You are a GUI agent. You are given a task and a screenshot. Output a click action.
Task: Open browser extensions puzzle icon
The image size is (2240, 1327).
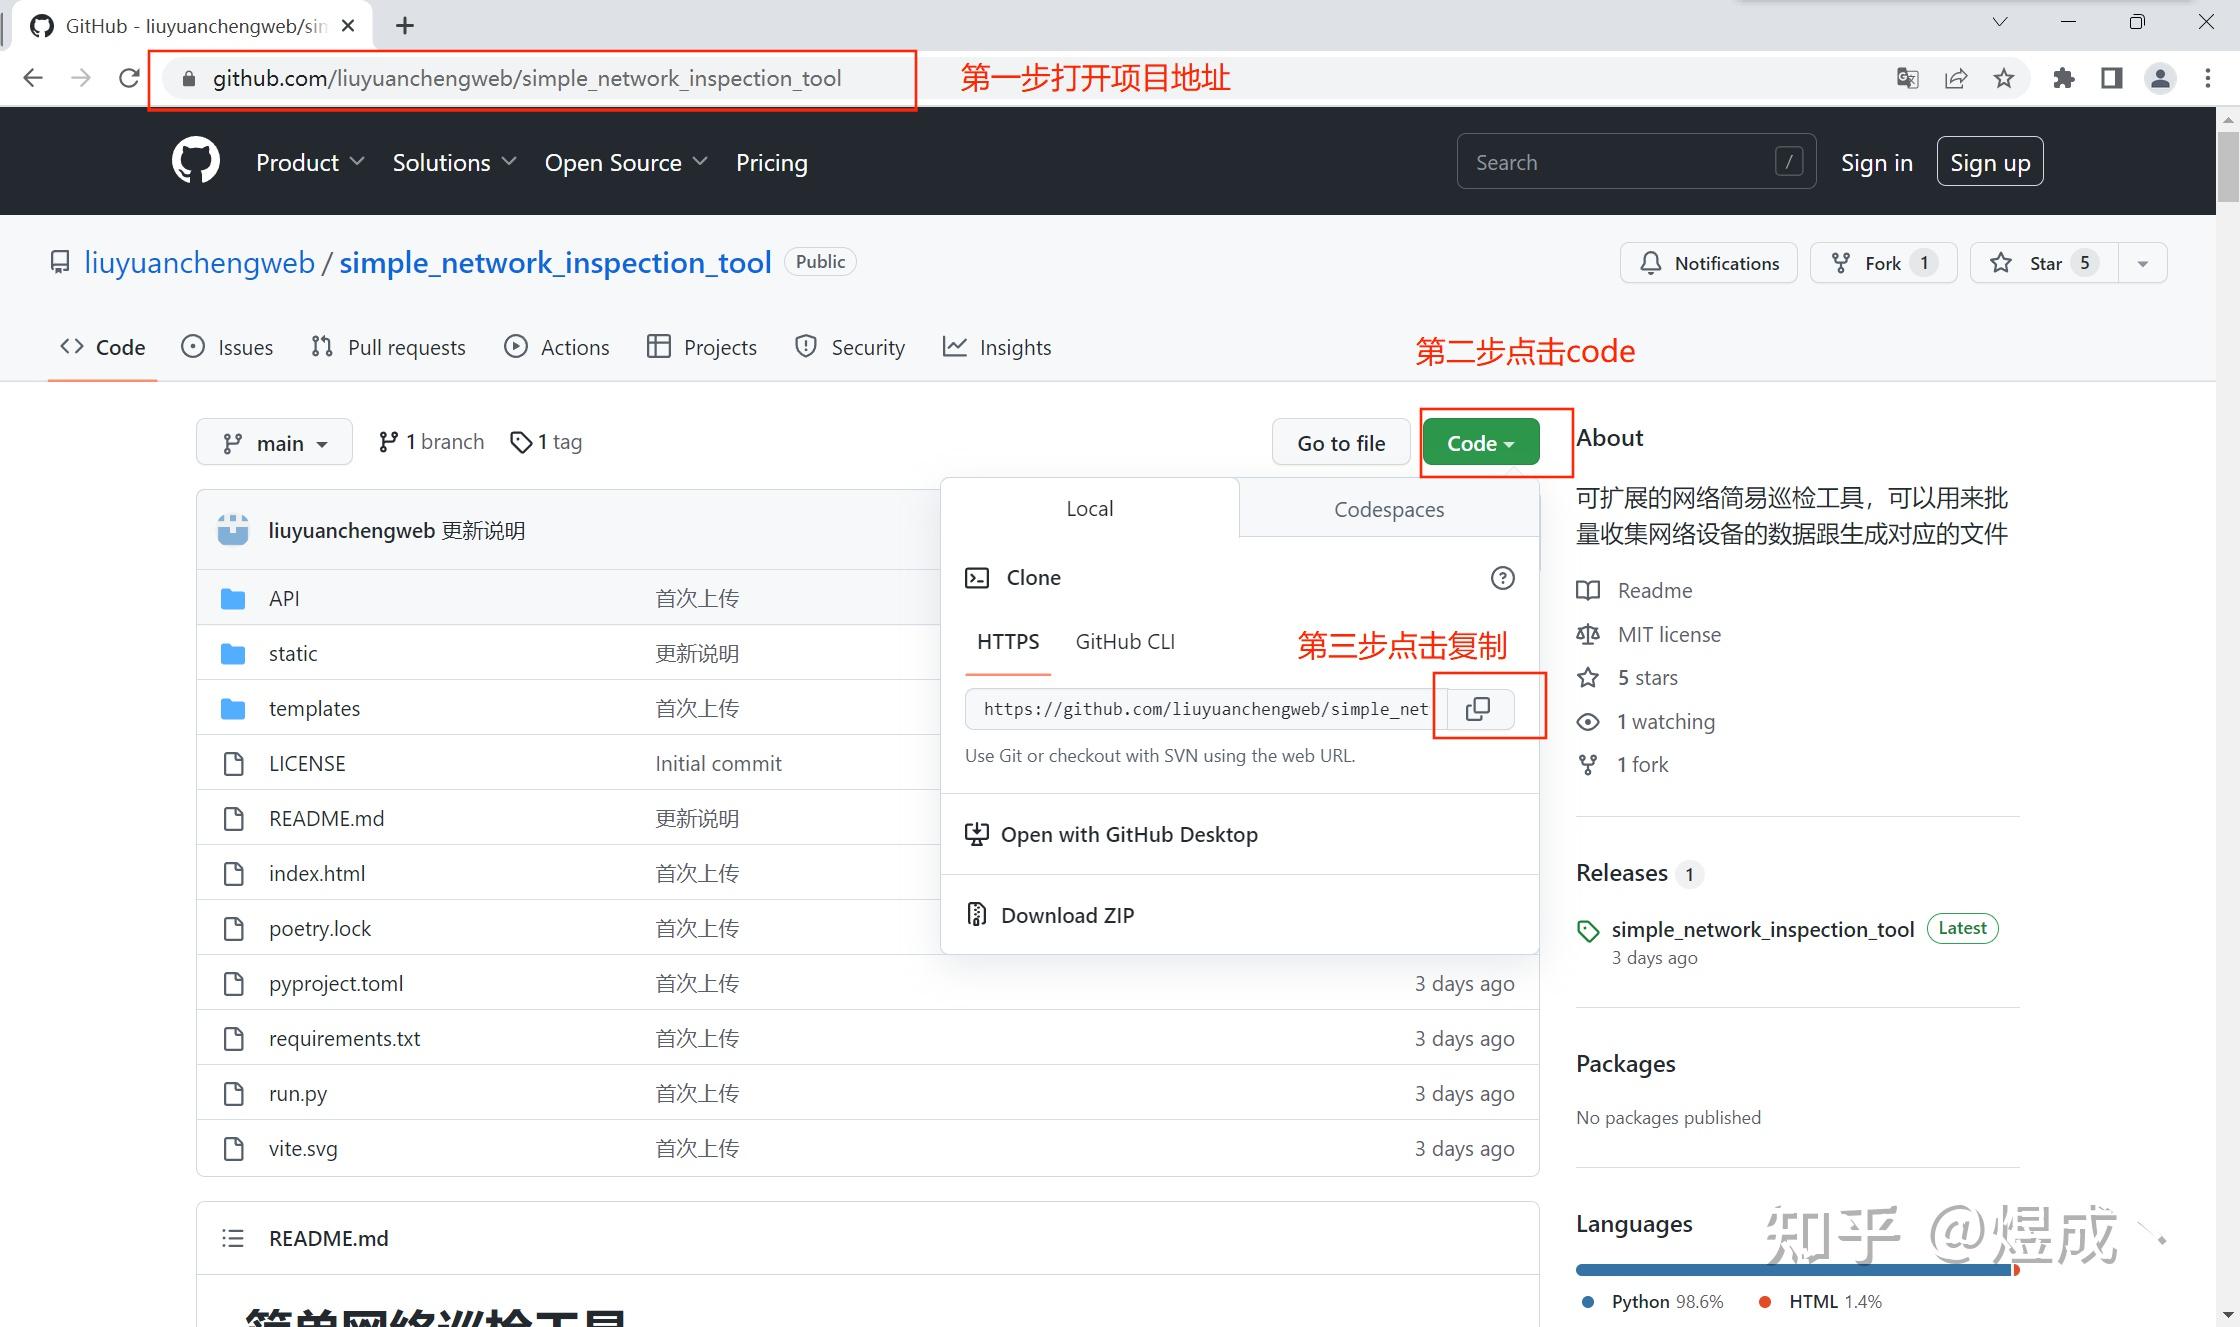(2063, 78)
